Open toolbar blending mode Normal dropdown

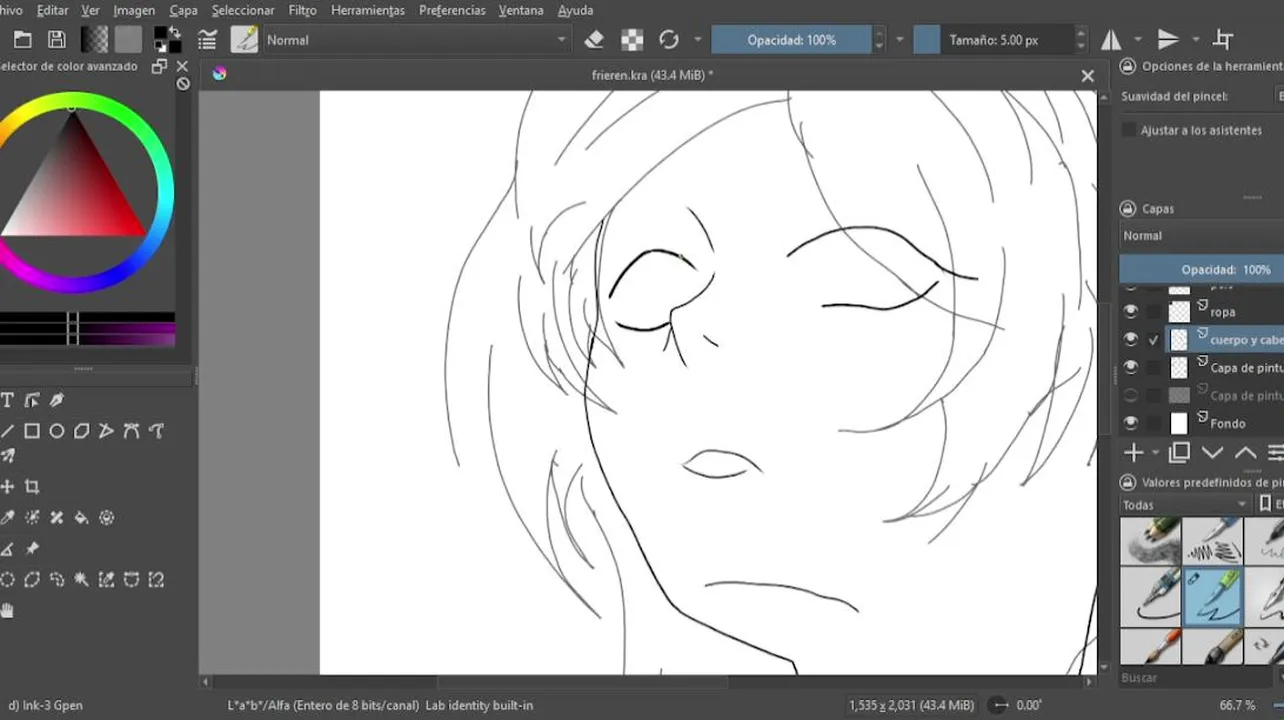pos(417,40)
